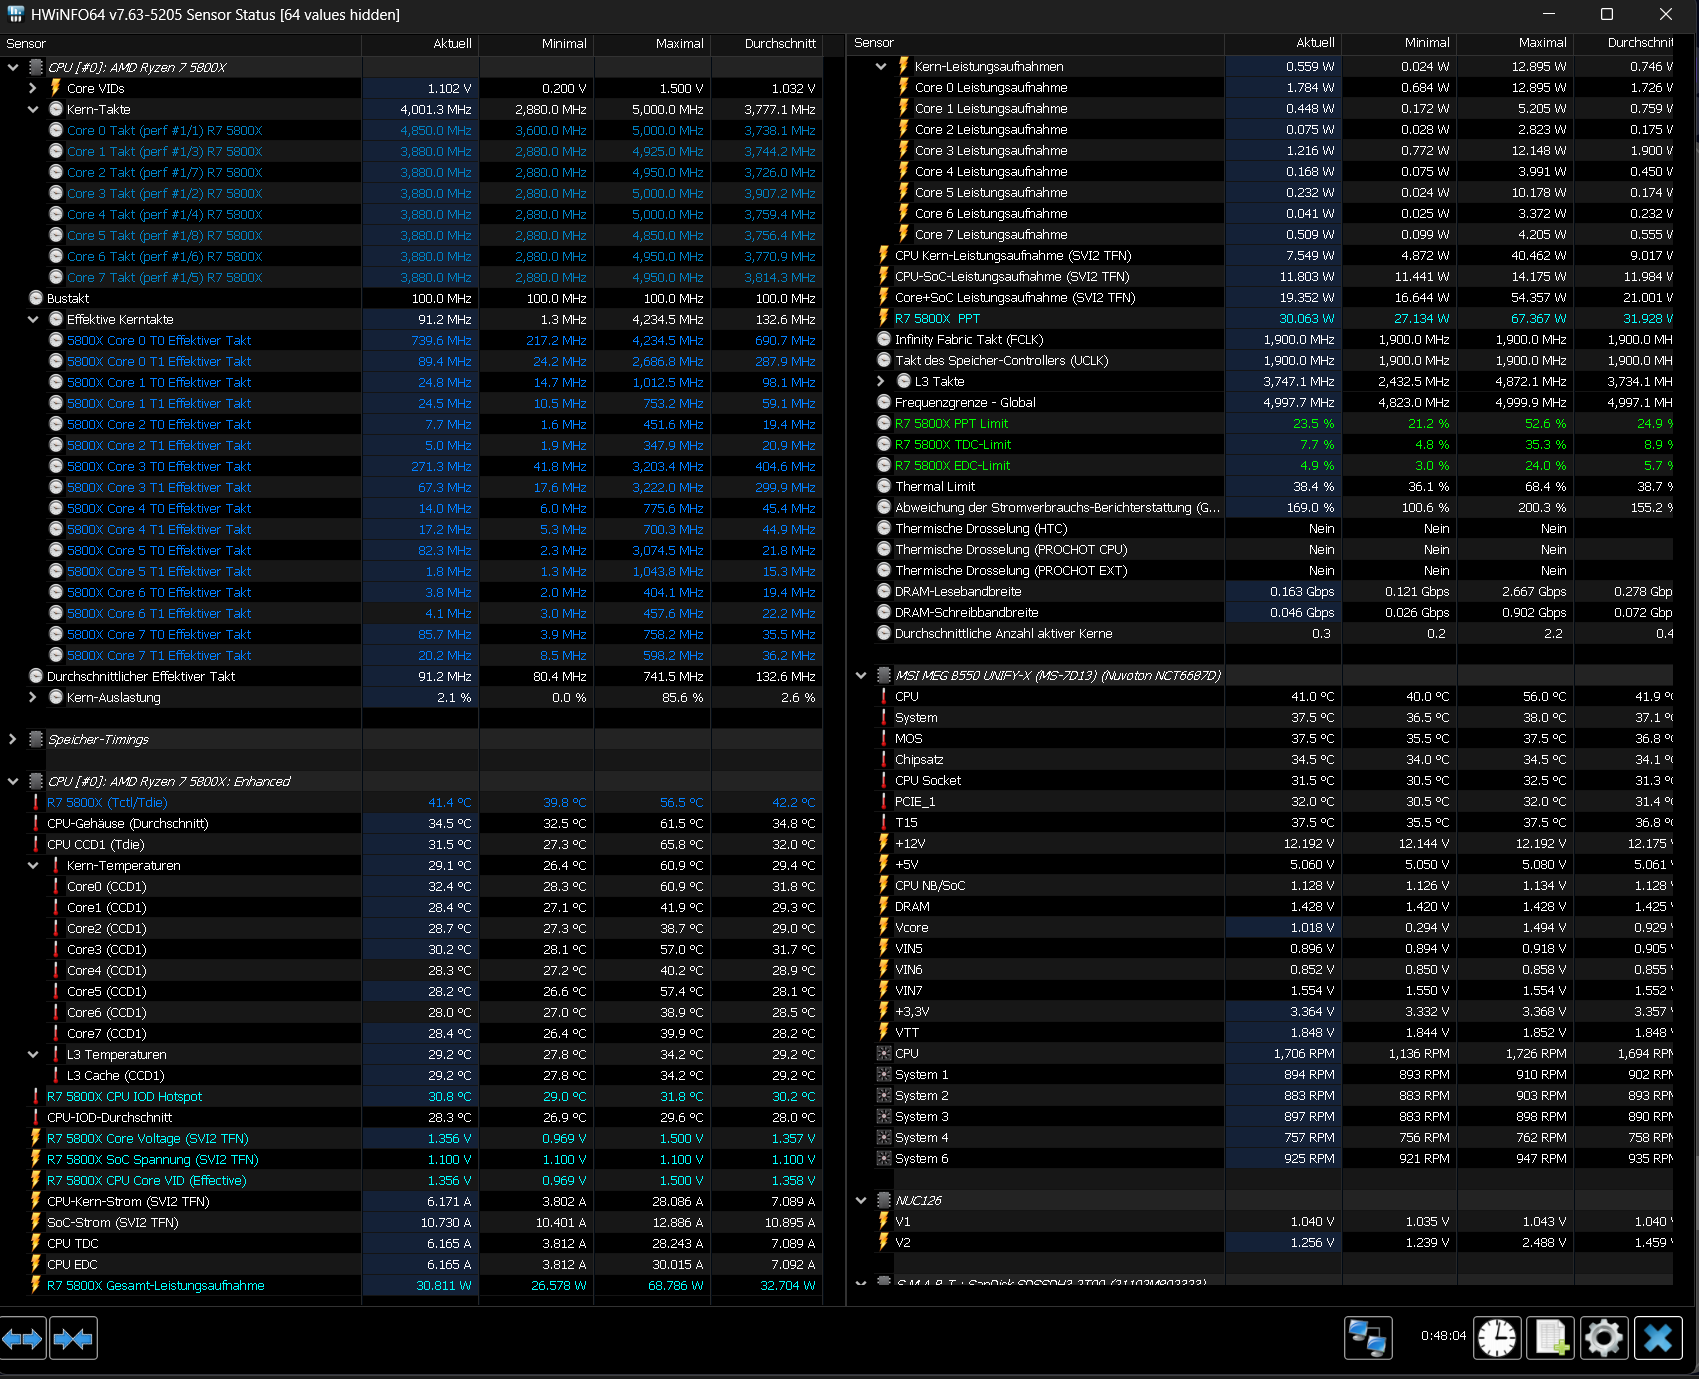
Task: Click the power icon beside Core 3 Leistungsaufnahme
Action: (x=904, y=150)
